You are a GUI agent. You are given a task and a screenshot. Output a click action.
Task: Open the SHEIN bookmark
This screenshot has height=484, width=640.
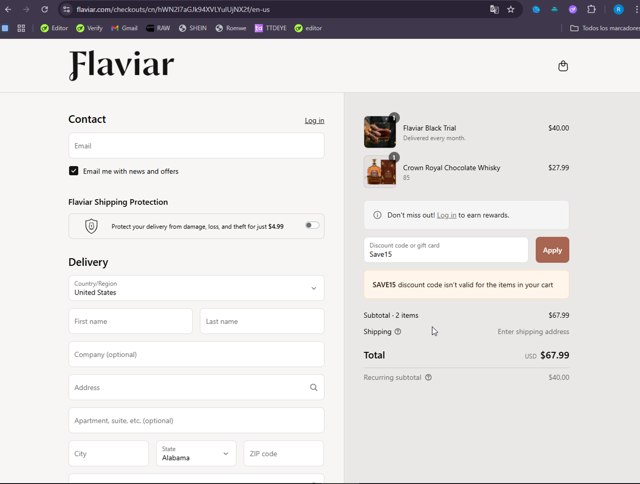(x=193, y=28)
